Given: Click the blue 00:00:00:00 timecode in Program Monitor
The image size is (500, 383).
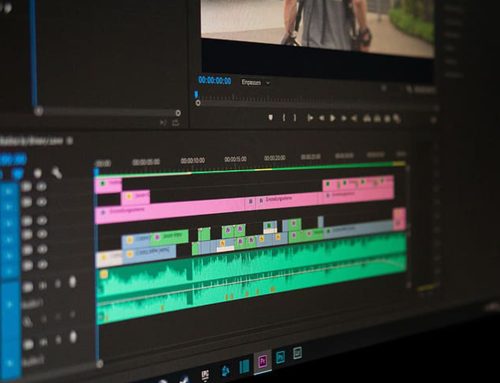Looking at the screenshot, I should click(x=215, y=80).
